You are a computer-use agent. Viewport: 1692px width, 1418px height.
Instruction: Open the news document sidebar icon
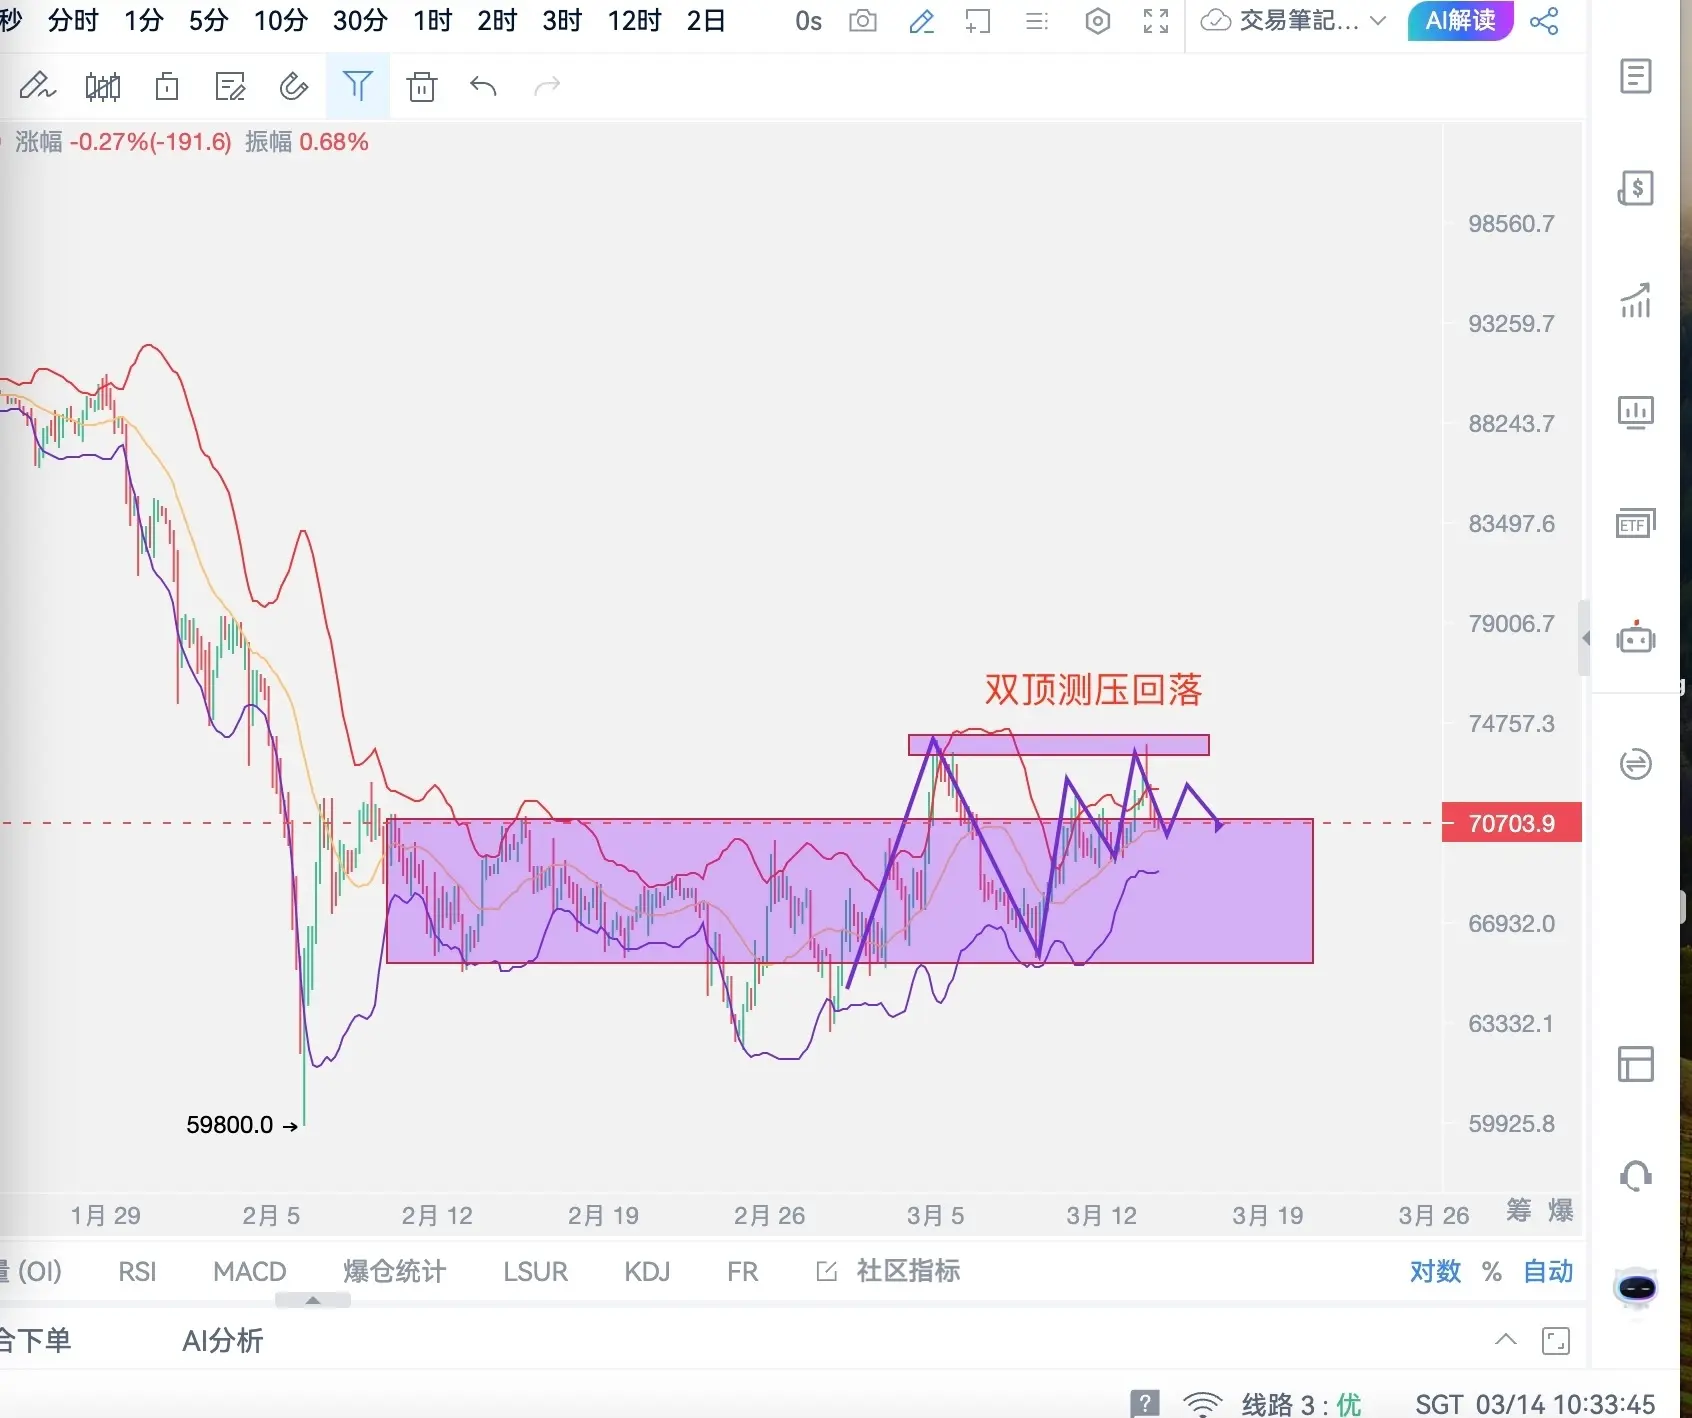(1636, 76)
